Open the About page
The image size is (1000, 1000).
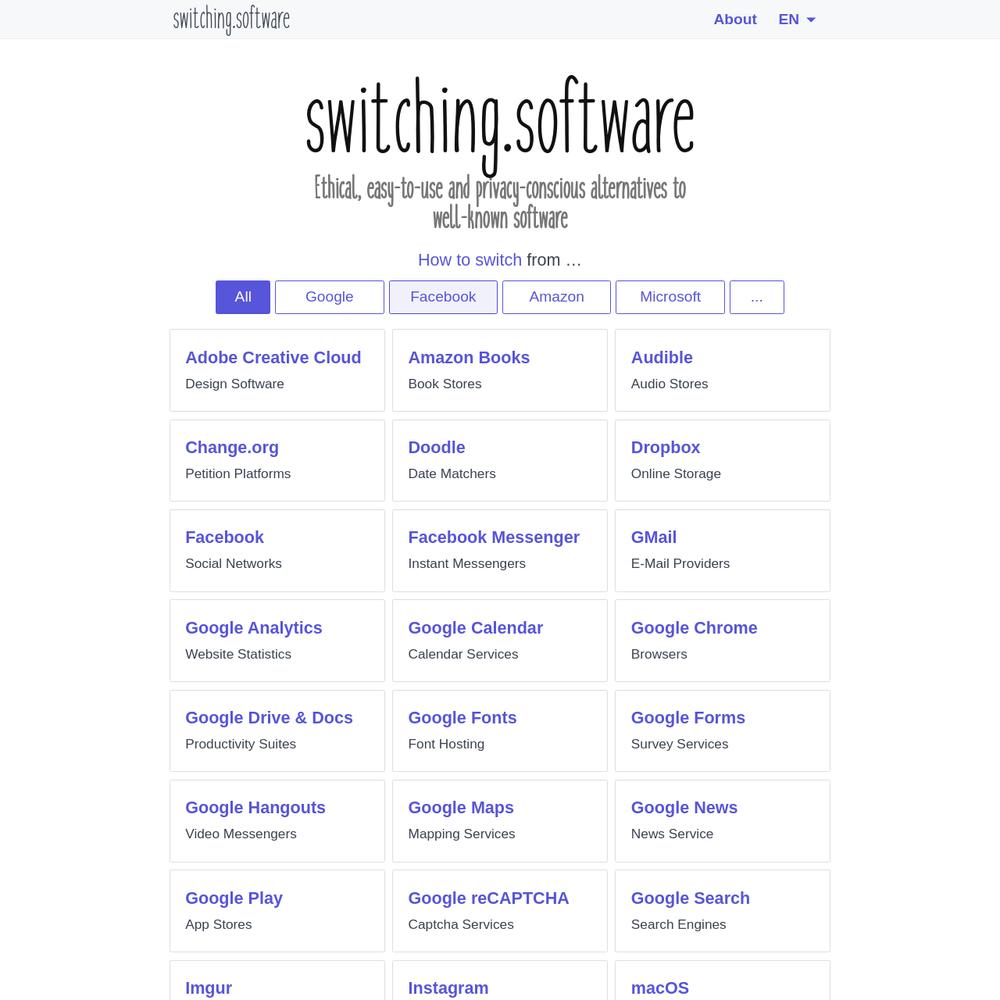[x=735, y=19]
